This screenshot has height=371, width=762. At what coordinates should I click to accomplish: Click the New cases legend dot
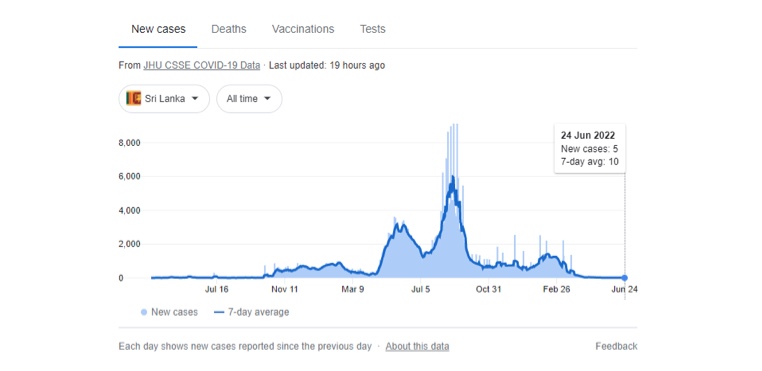(144, 312)
